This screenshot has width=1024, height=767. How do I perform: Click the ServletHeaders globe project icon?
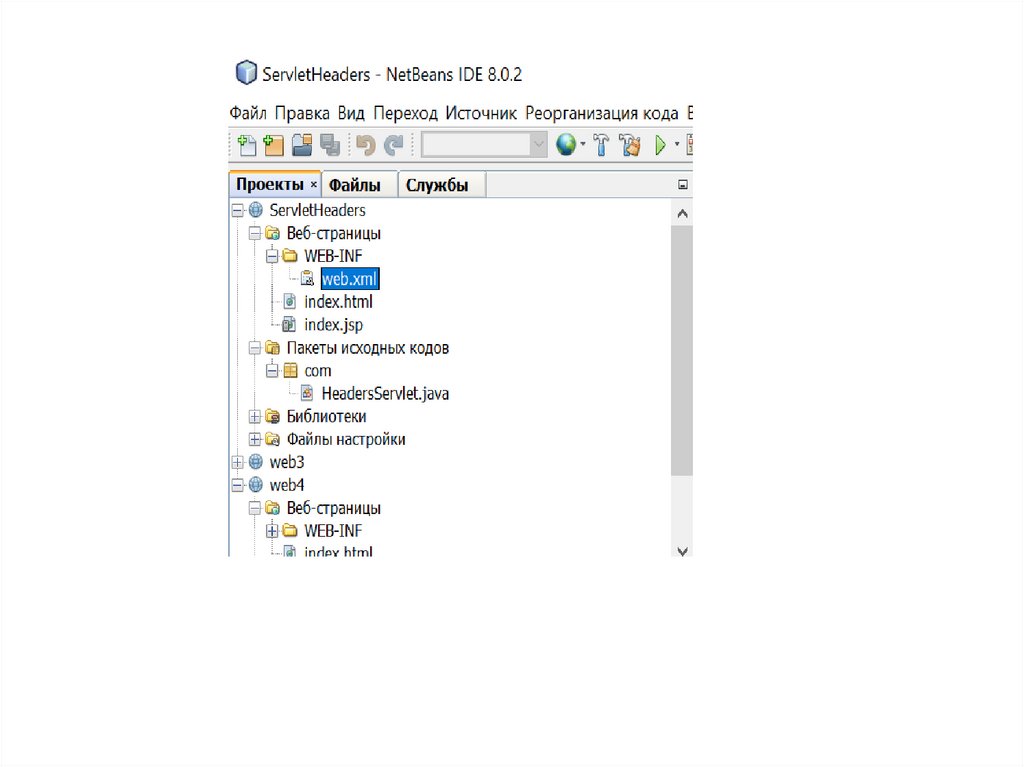[255, 210]
